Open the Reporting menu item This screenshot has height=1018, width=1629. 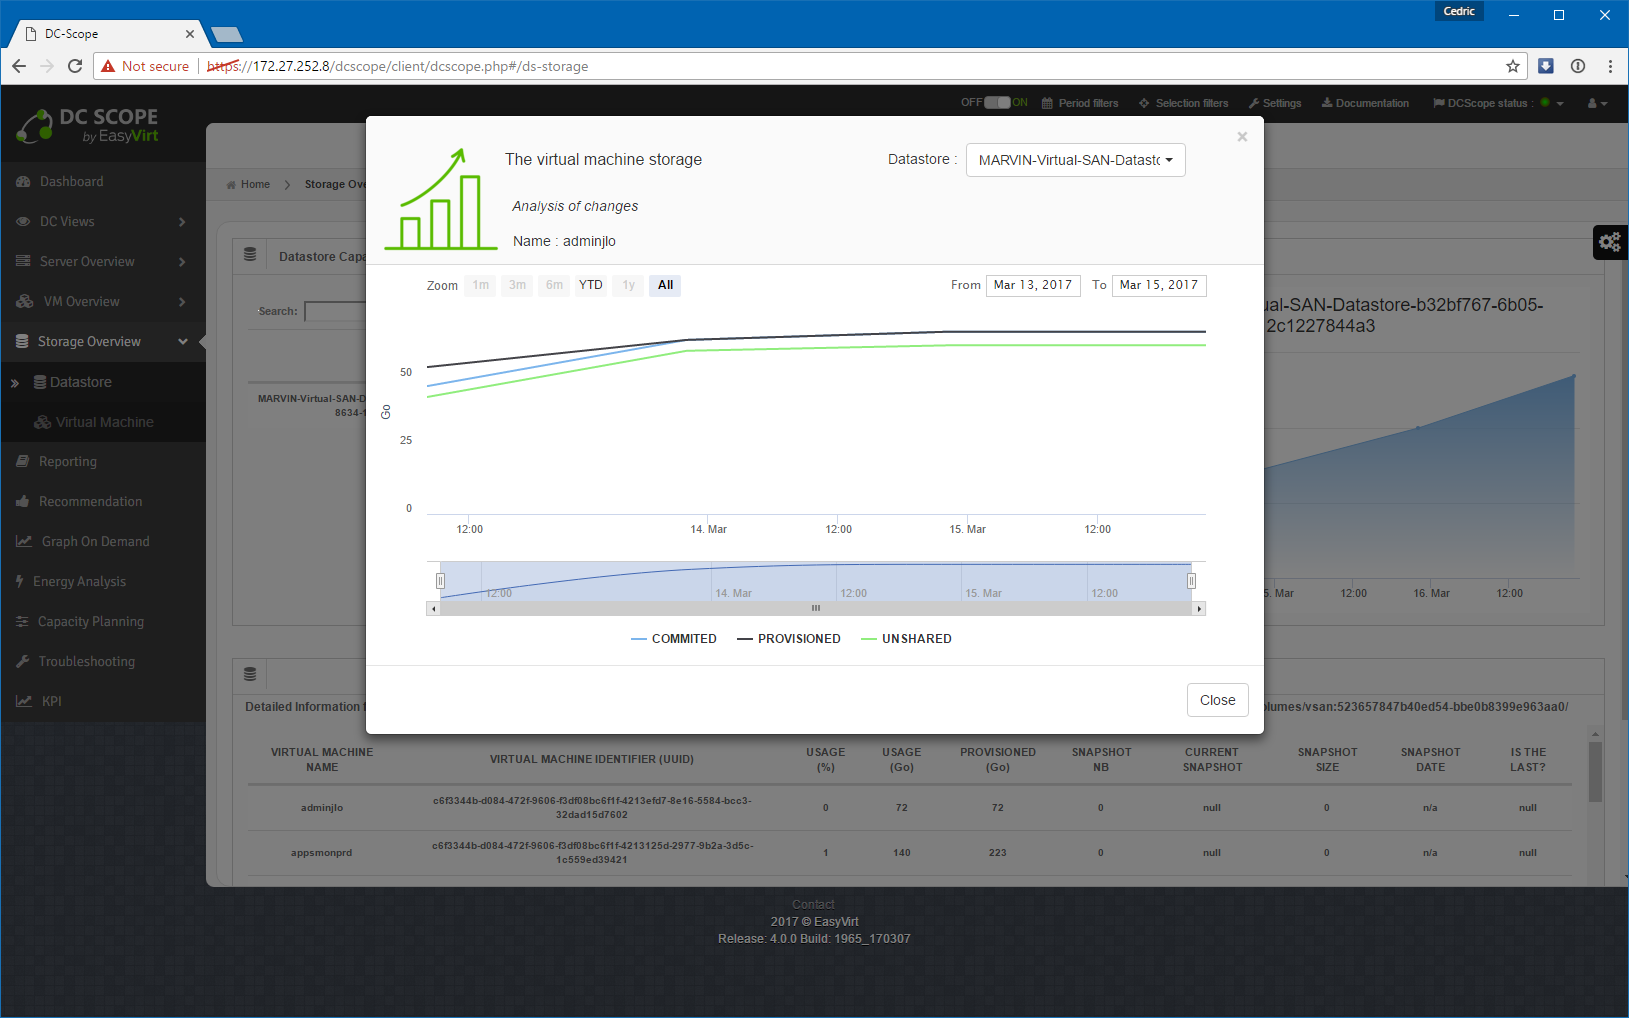pyautogui.click(x=67, y=462)
